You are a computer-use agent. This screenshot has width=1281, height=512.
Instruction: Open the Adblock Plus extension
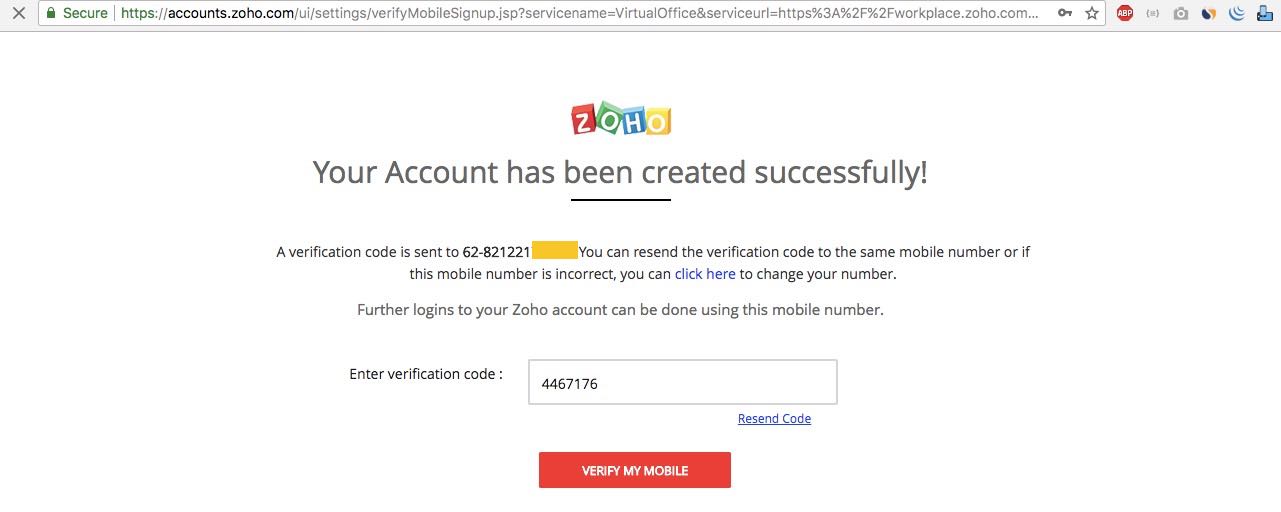click(x=1125, y=14)
